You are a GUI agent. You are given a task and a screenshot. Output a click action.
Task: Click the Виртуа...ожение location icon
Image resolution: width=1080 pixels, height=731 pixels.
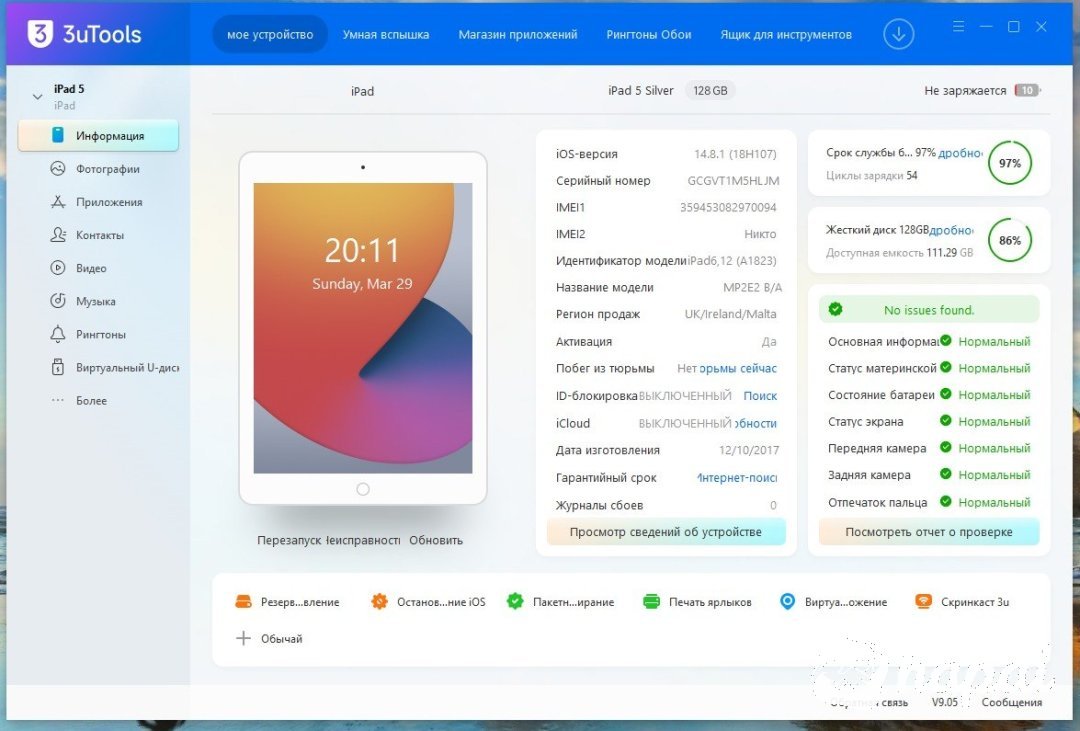[x=787, y=601]
